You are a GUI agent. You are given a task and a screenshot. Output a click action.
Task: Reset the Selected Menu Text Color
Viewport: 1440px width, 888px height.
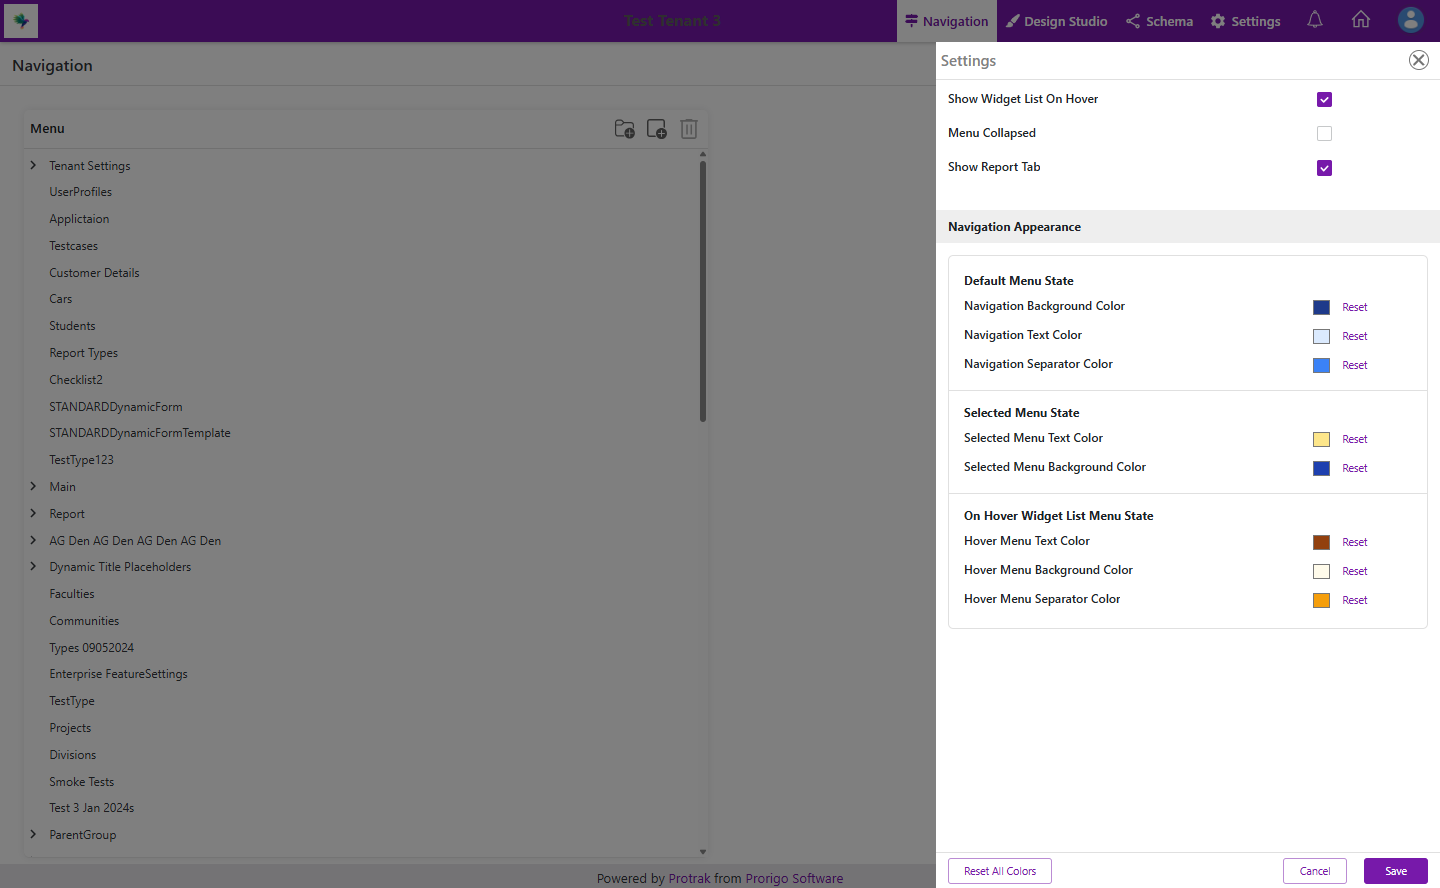[1354, 439]
